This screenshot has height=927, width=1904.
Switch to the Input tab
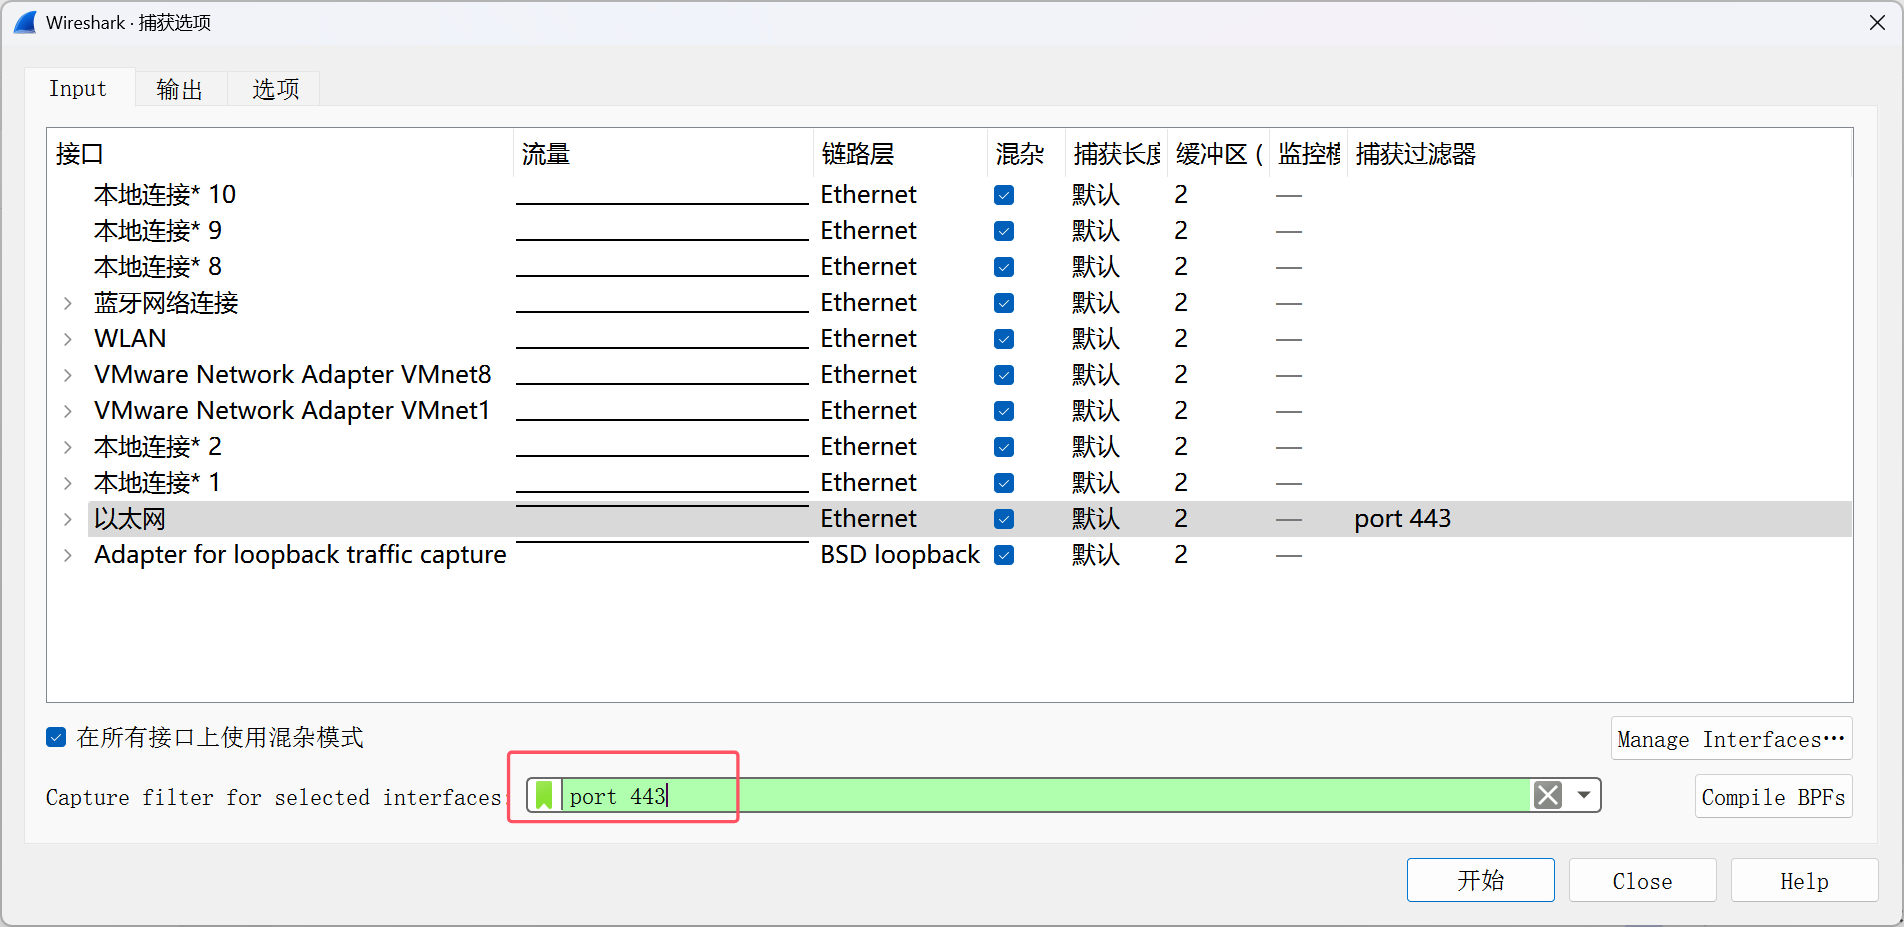point(78,88)
